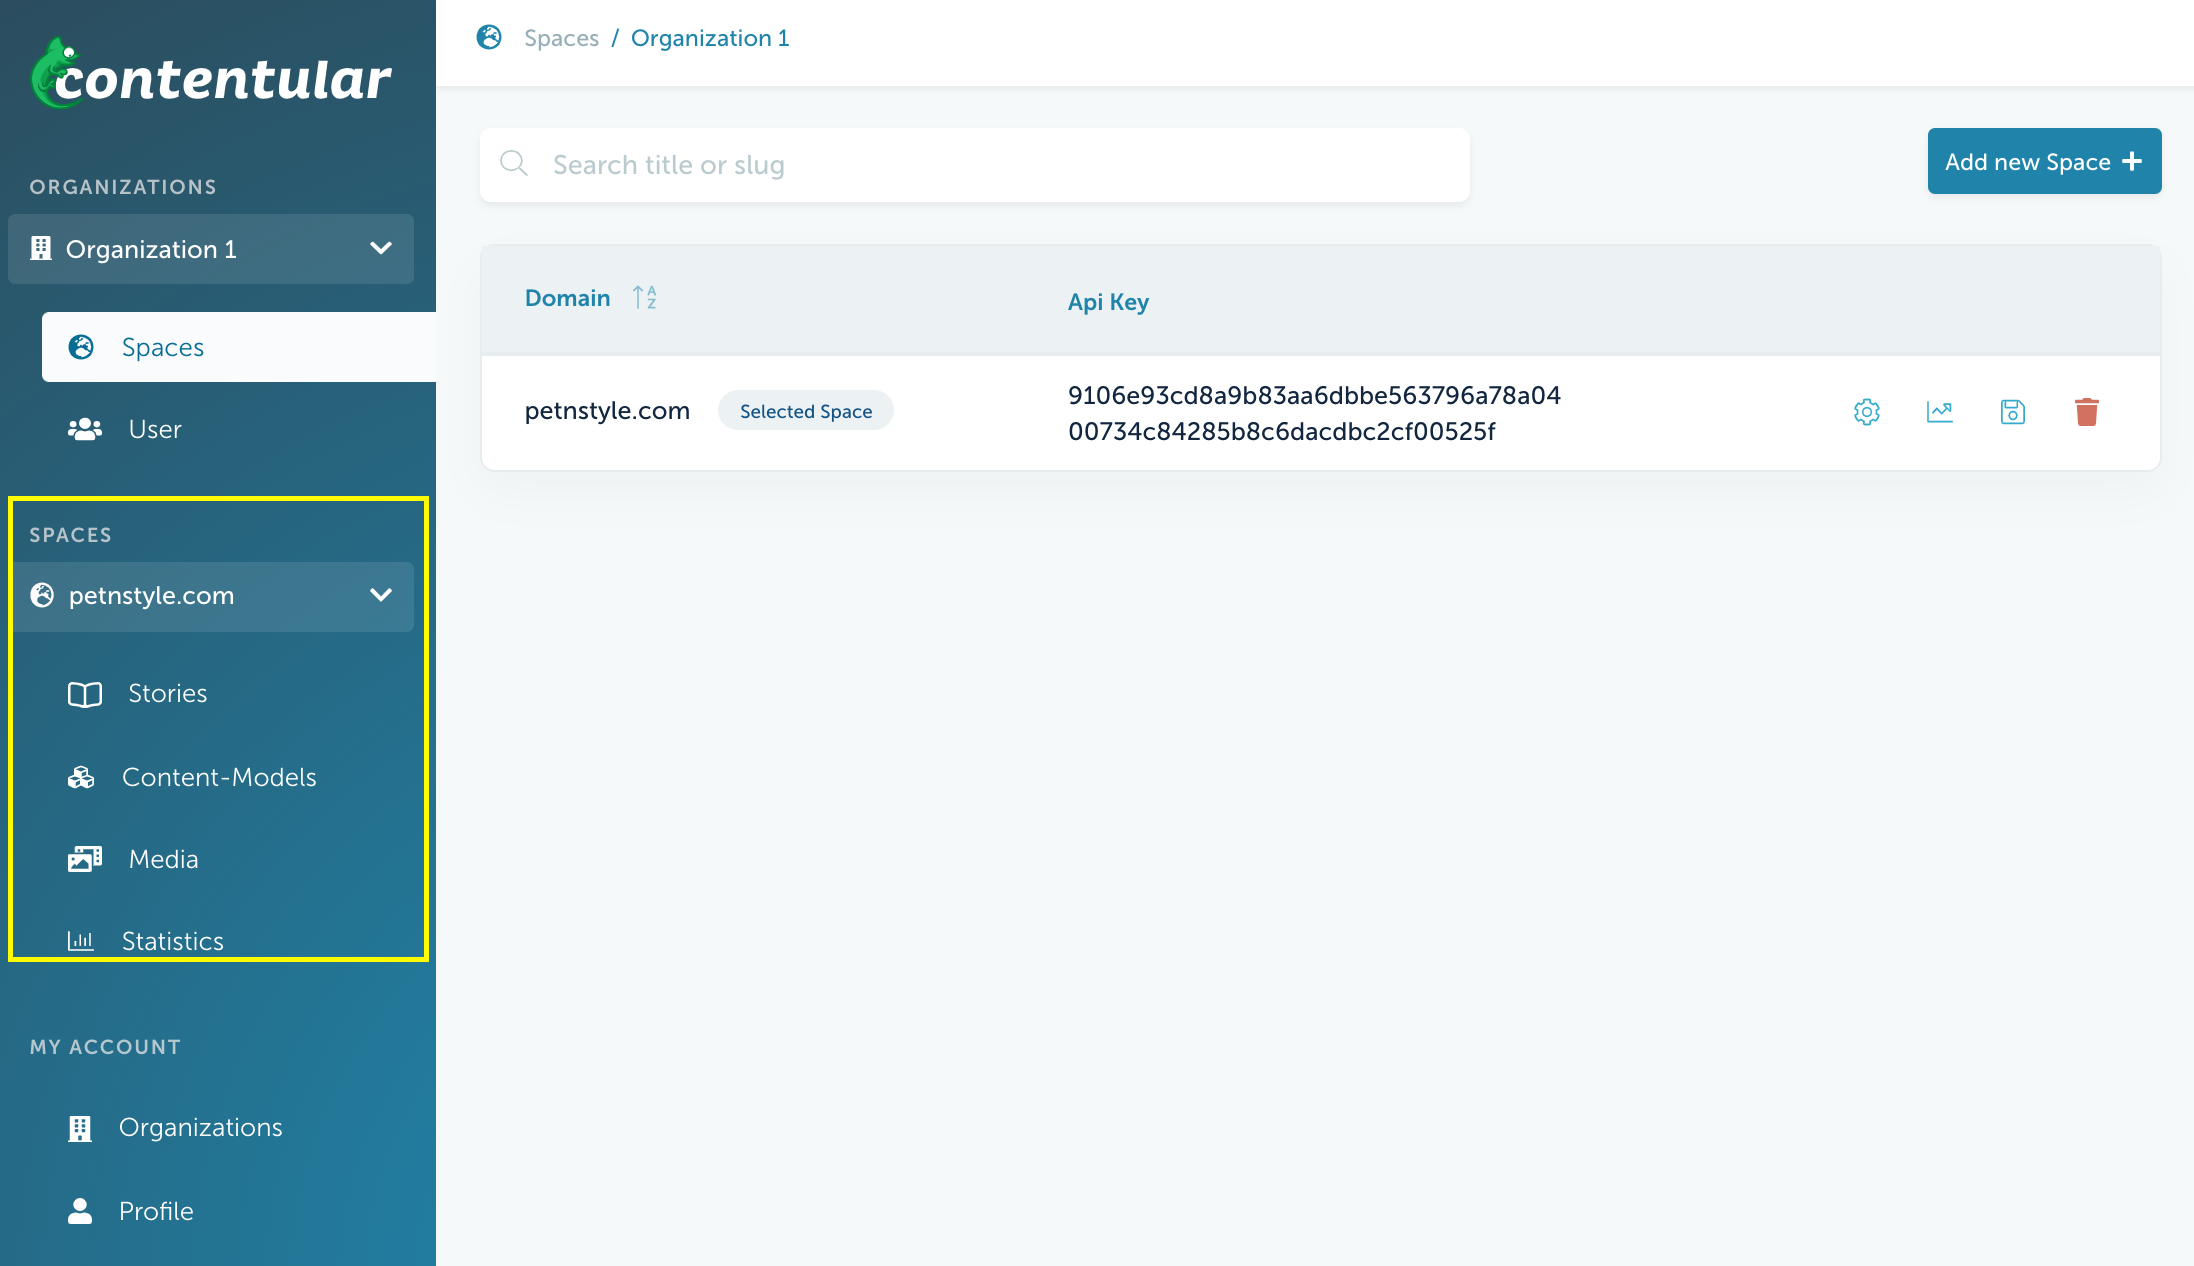Click Spaces breadcrumb link

click(x=561, y=38)
